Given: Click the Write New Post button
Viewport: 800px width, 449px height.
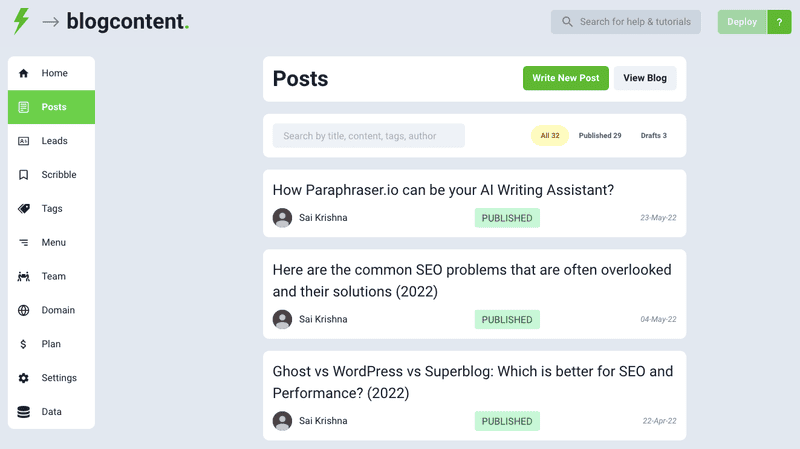Looking at the screenshot, I should click(565, 78).
